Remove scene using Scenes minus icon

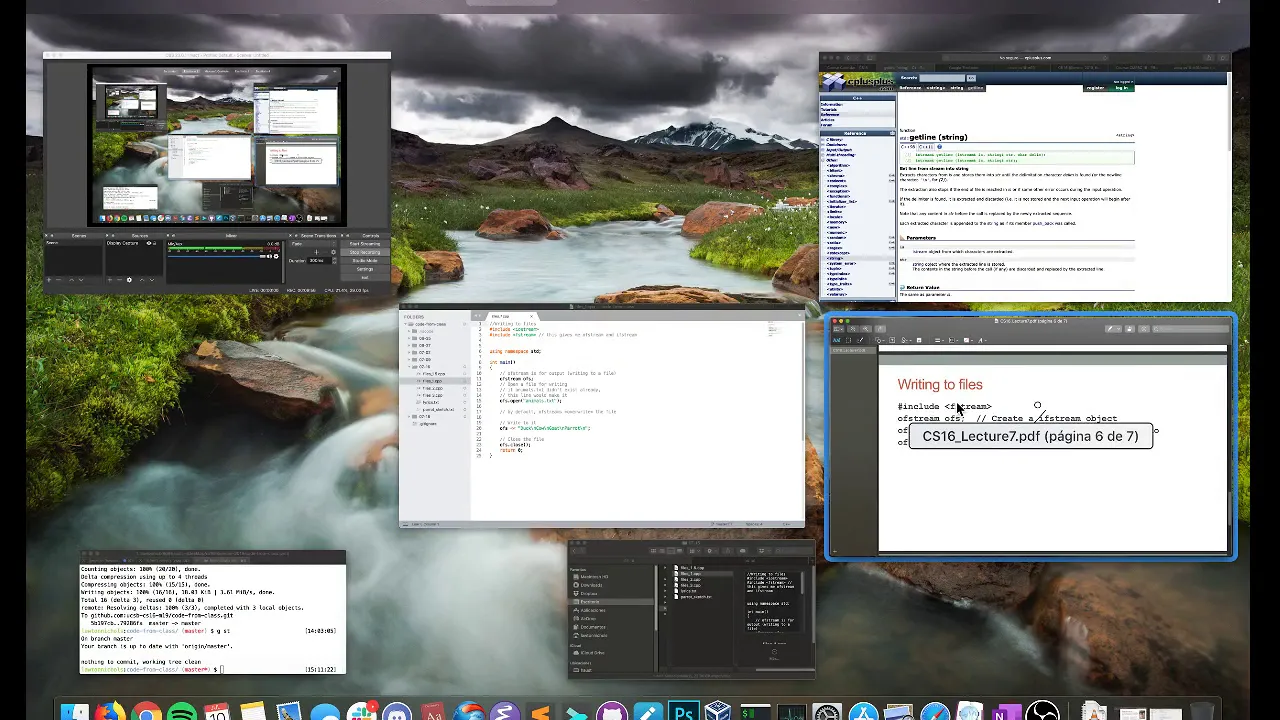pyautogui.click(x=58, y=280)
